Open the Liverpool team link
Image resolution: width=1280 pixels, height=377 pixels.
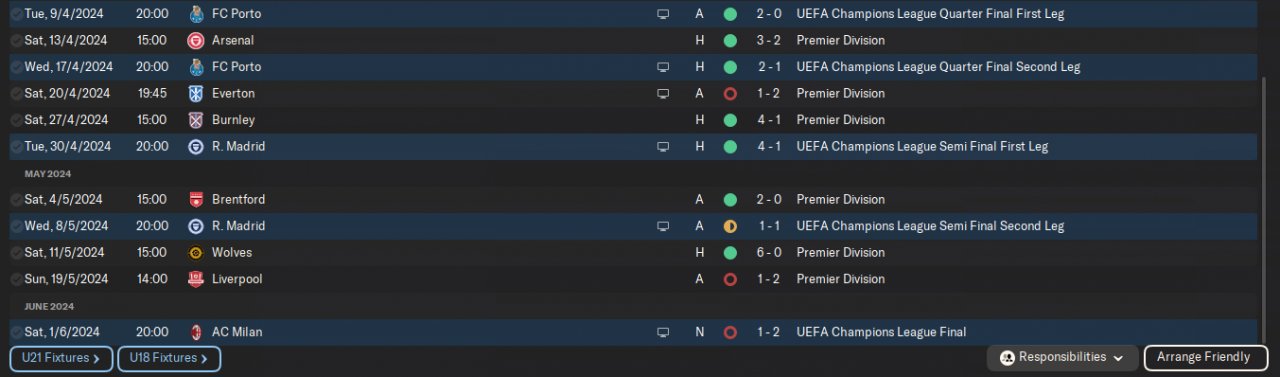pos(237,279)
